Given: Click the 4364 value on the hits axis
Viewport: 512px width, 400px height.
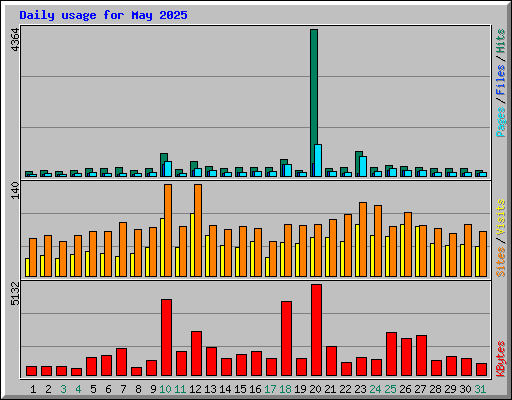Looking at the screenshot, I should pyautogui.click(x=15, y=40).
